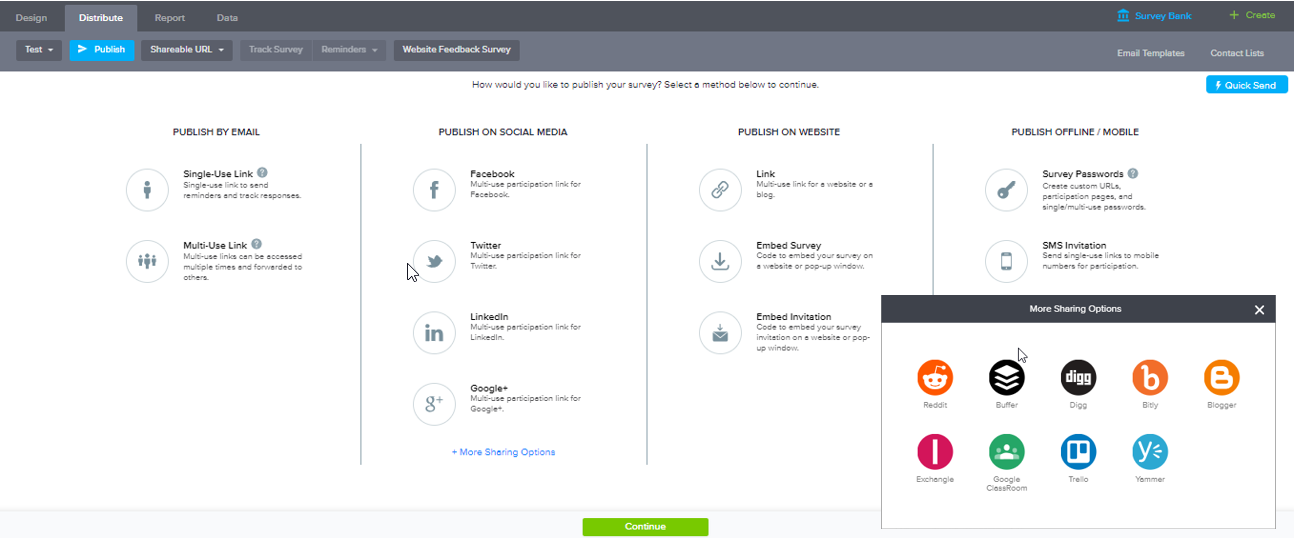Click the Quick Send button
1294x538 pixels.
(x=1247, y=85)
